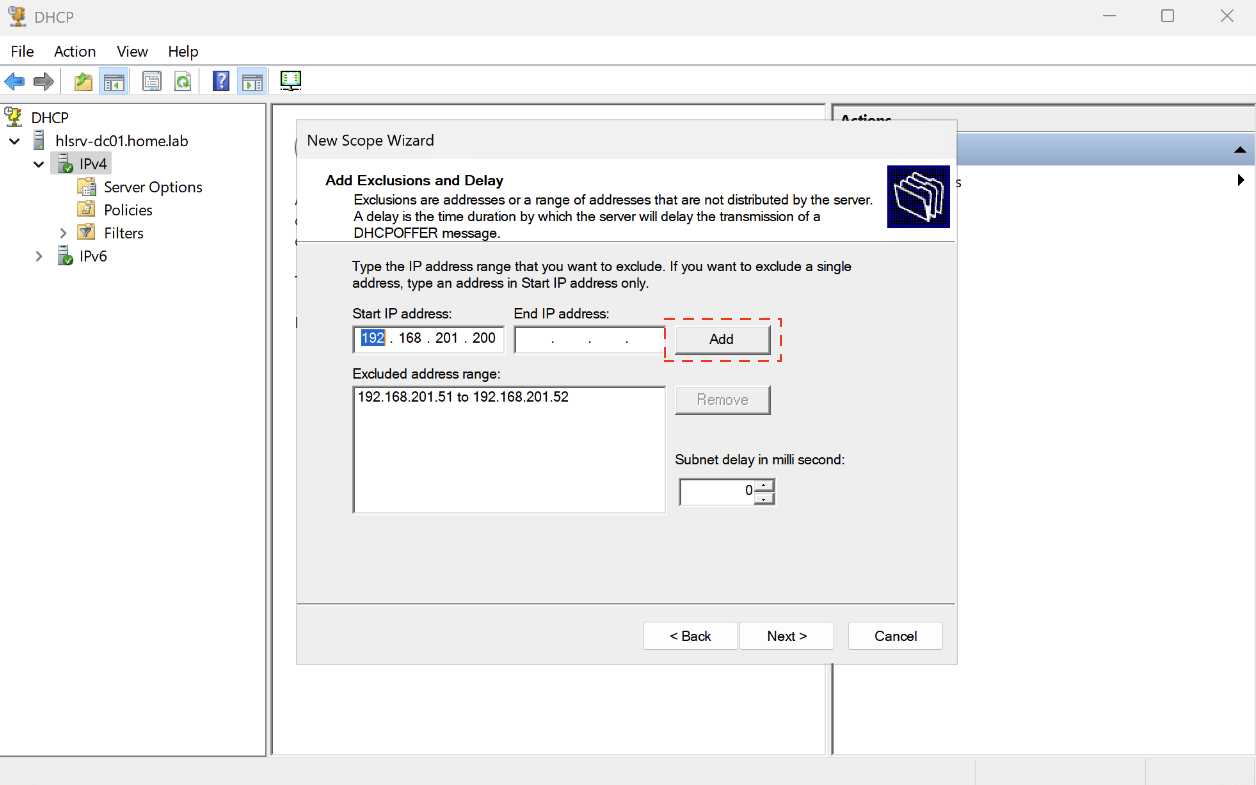
Task: Click the blue Back arrow in toolbar
Action: (x=14, y=82)
